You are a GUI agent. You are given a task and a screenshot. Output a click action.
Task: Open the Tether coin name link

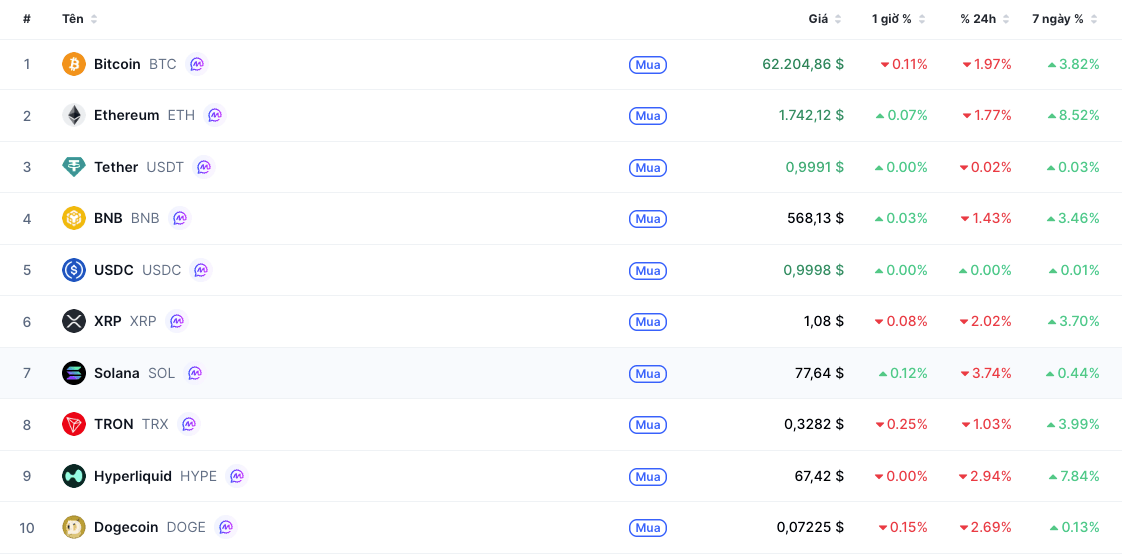click(116, 167)
